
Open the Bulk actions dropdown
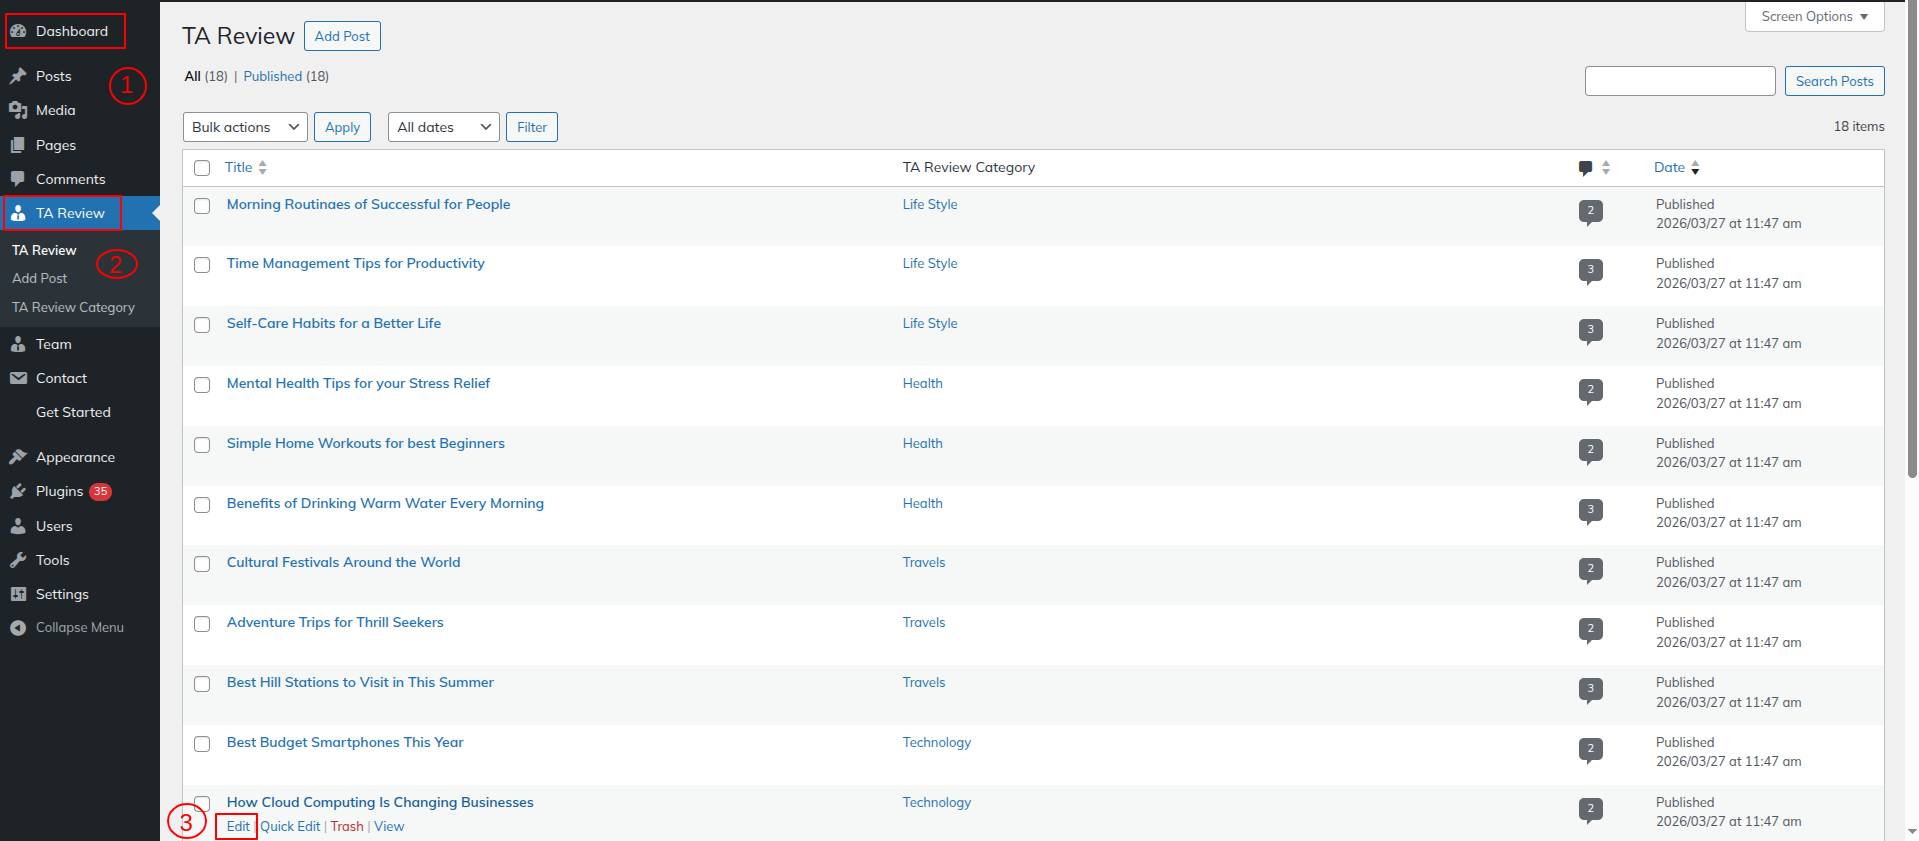click(x=245, y=127)
